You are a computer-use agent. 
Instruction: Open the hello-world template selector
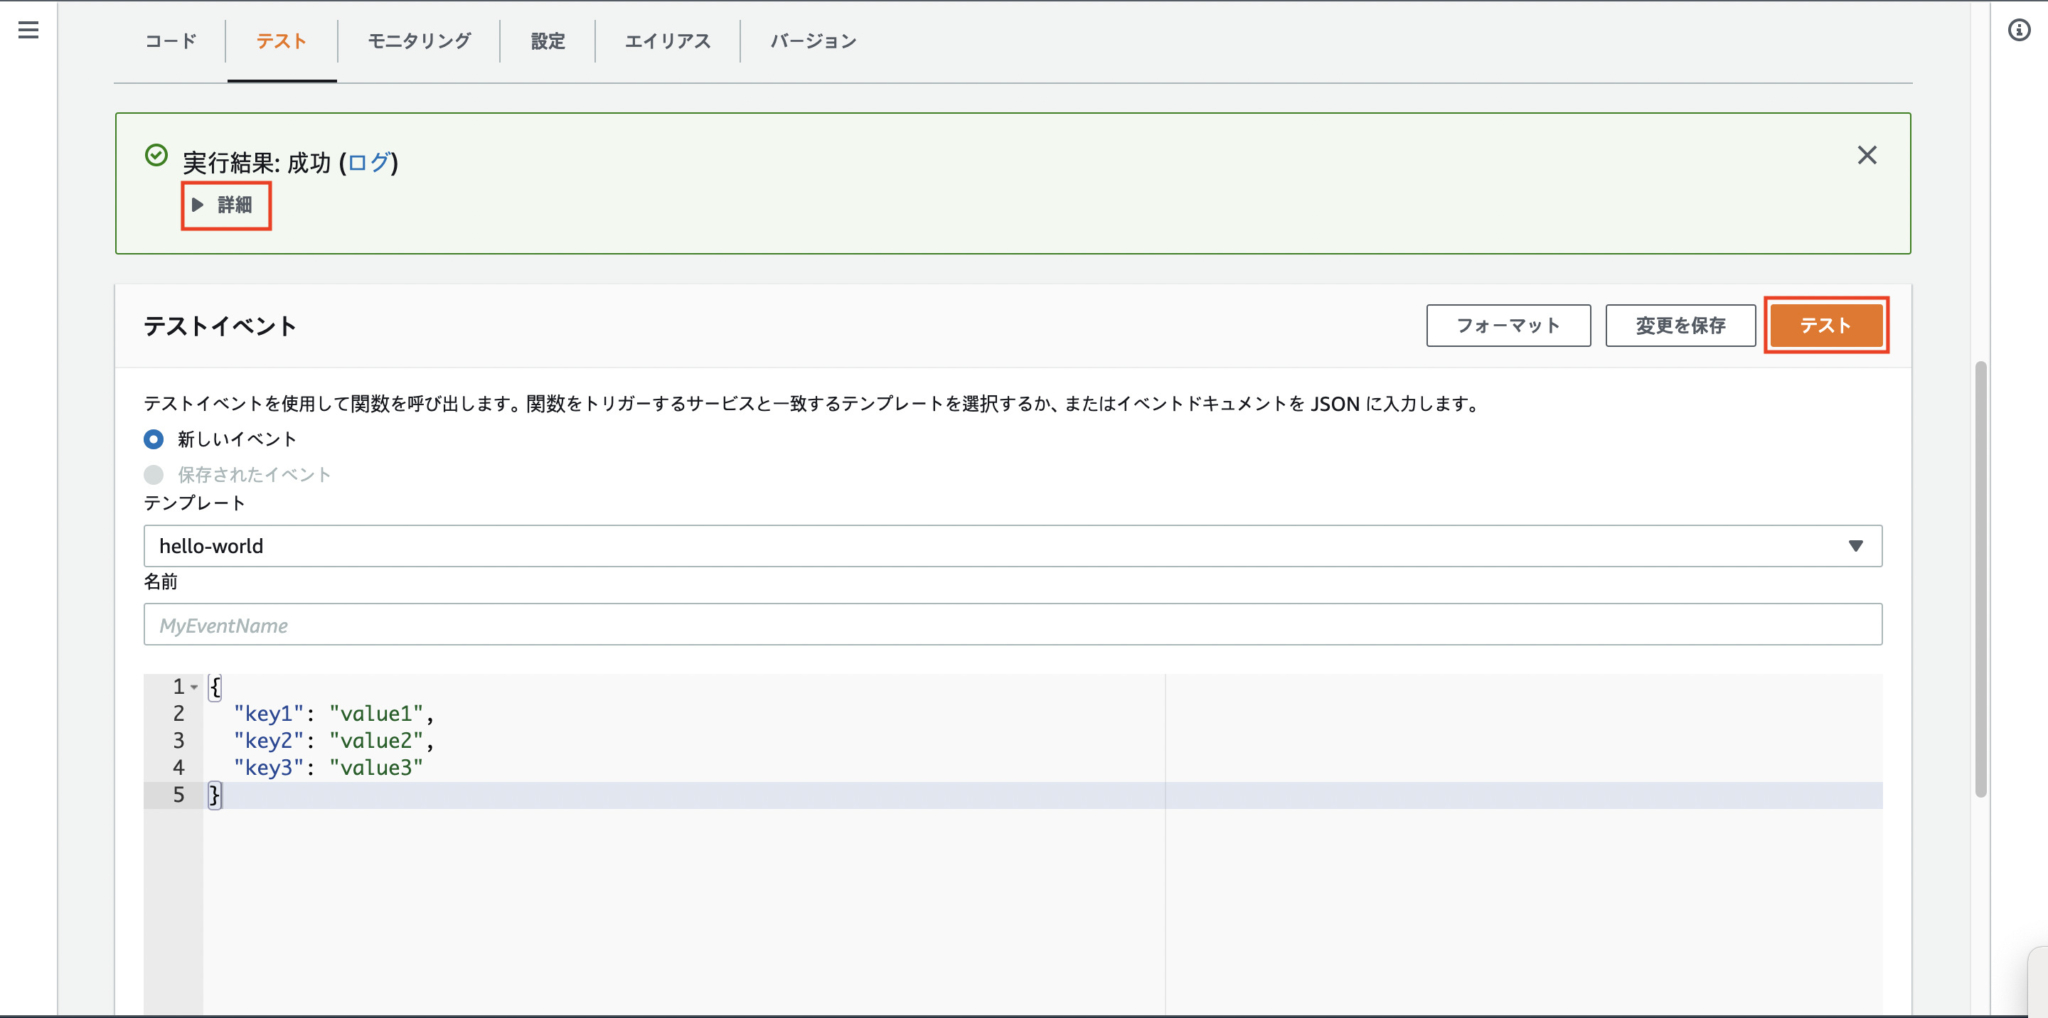pyautogui.click(x=1010, y=546)
